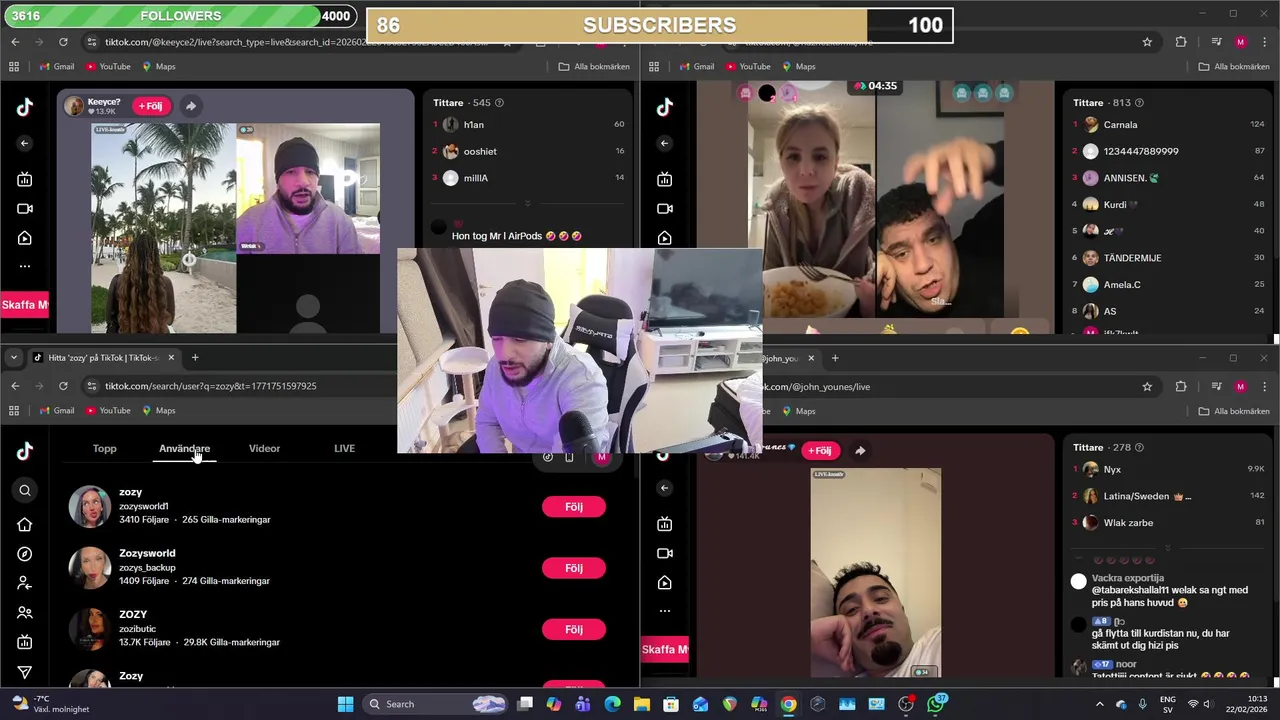Switch to the LIVE search tab
Image resolution: width=1280 pixels, height=720 pixels.
click(x=344, y=448)
